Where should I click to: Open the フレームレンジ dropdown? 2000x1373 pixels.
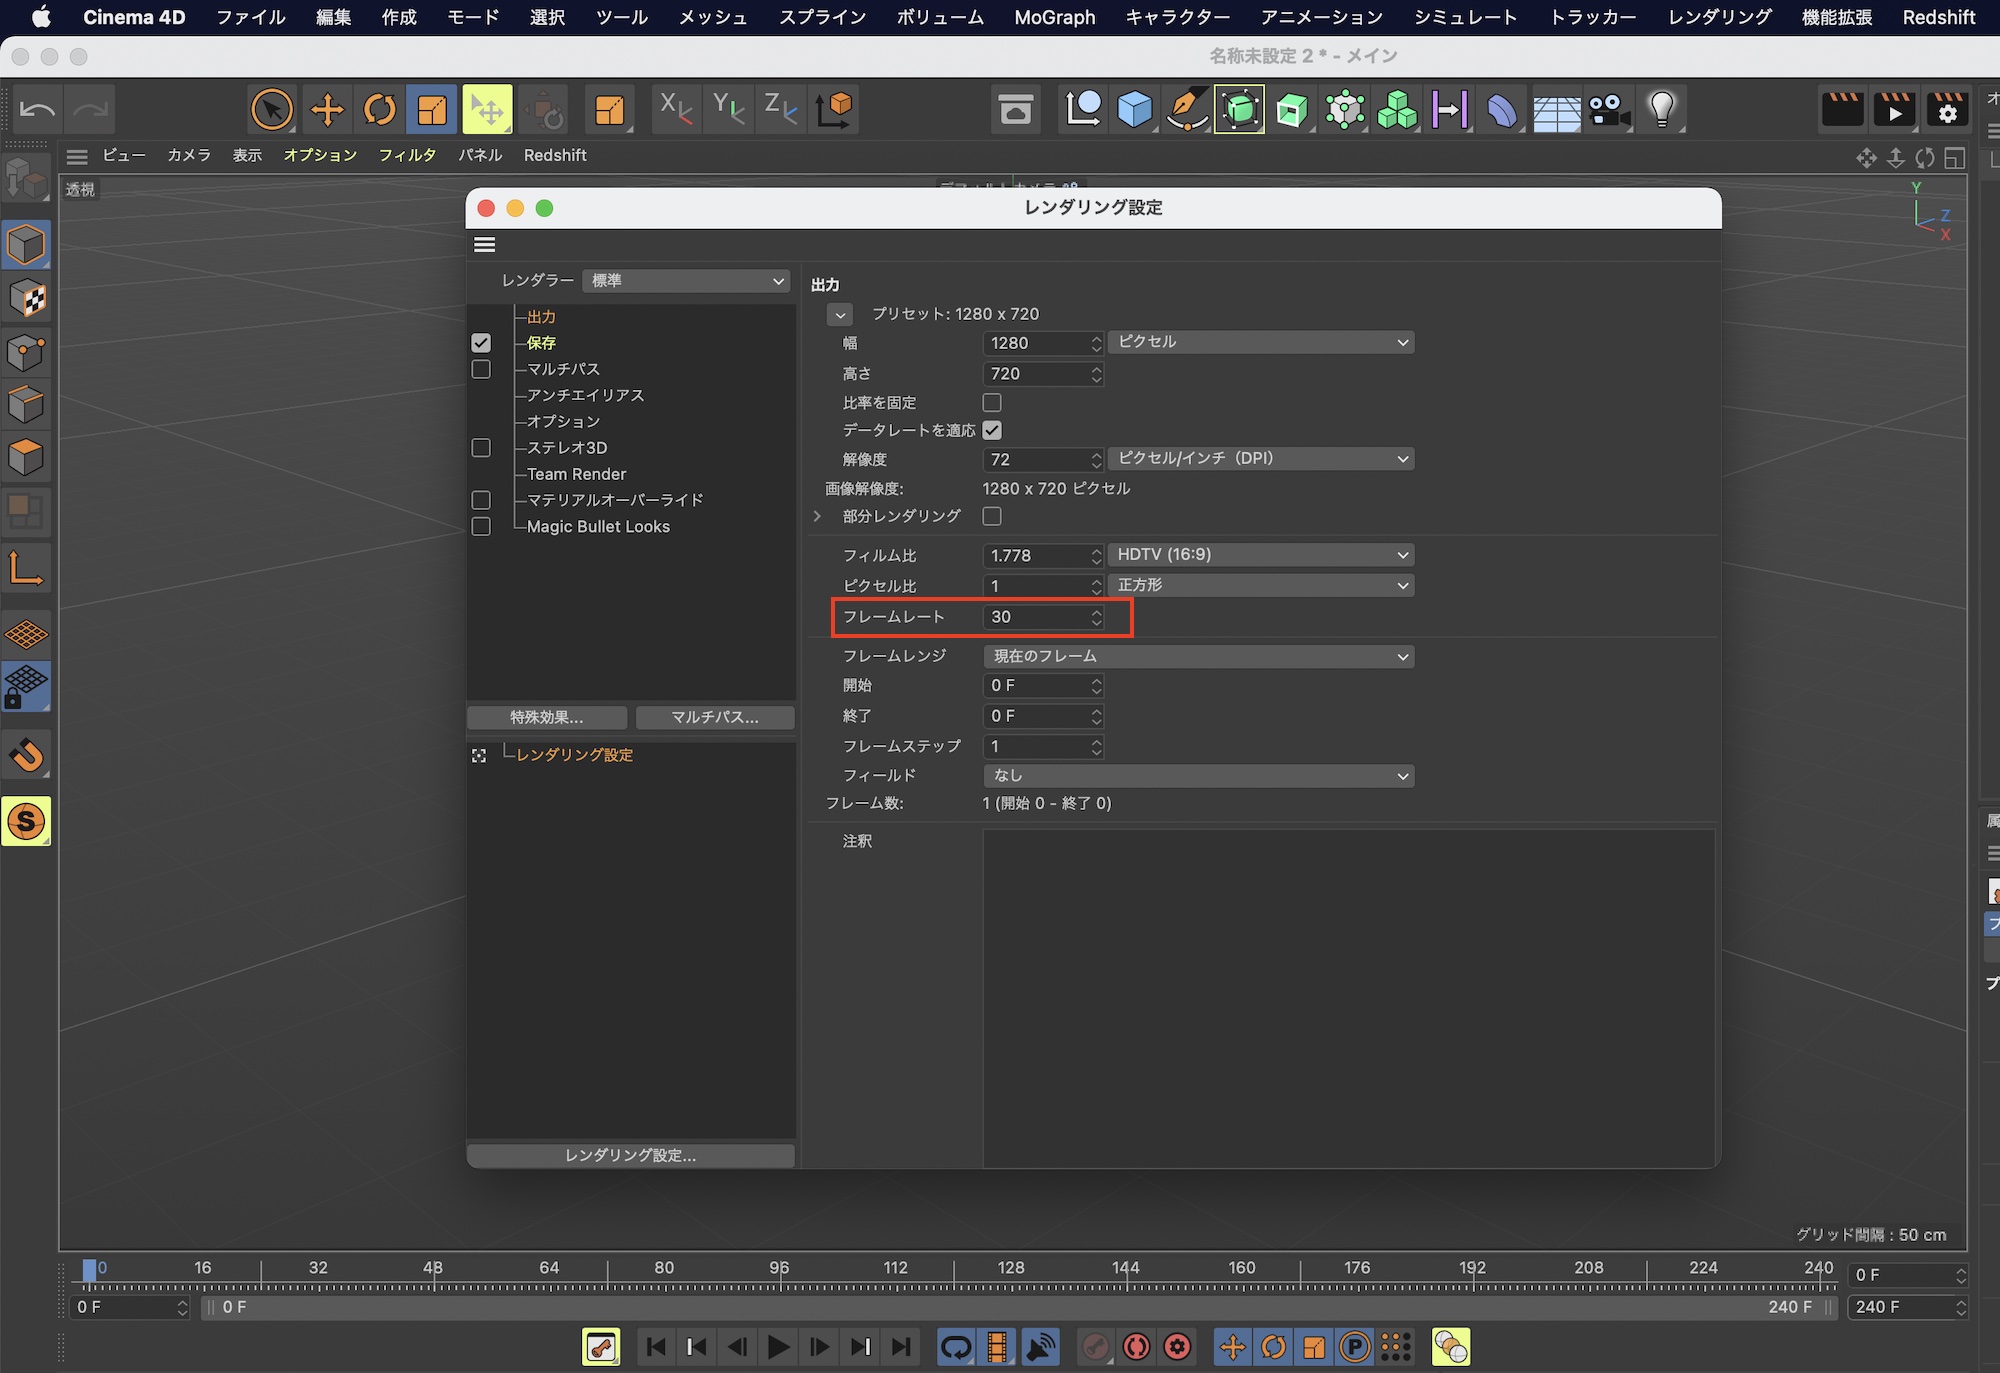(x=1198, y=657)
